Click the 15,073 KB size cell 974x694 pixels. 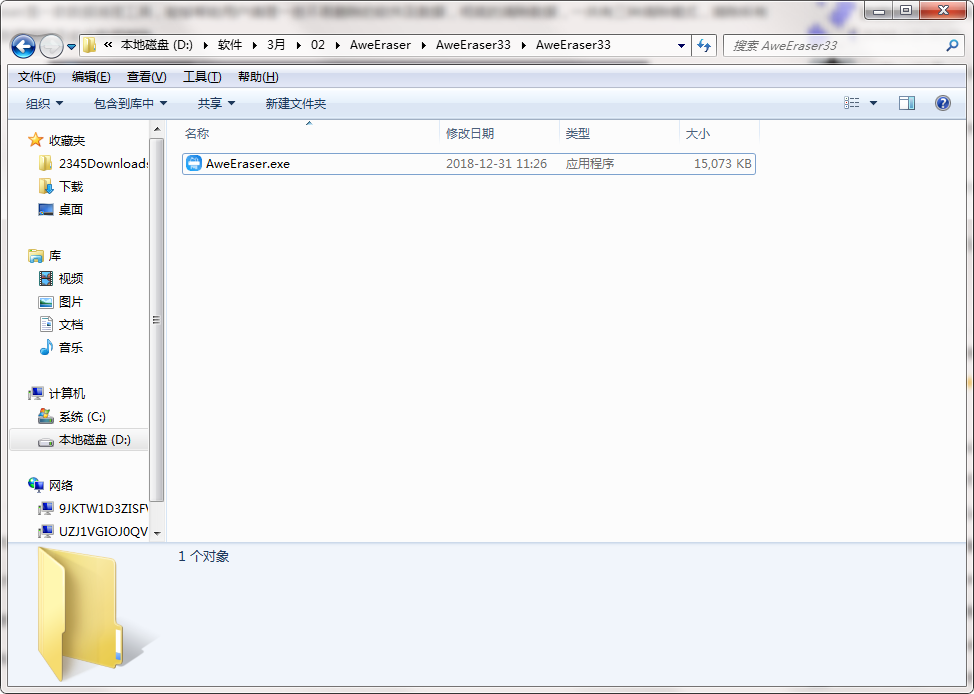[722, 164]
